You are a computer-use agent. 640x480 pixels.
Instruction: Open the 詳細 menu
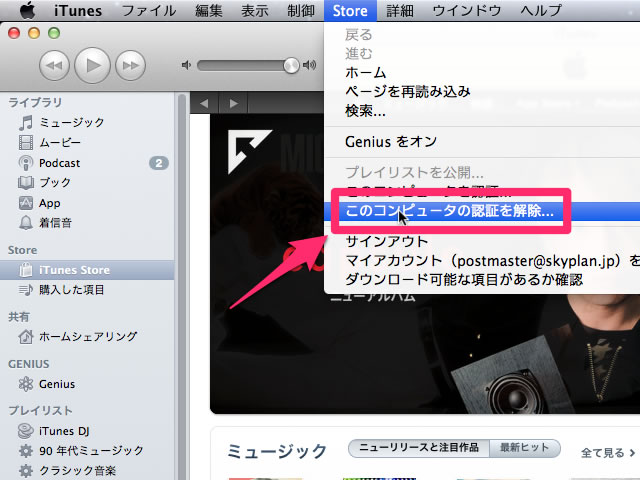400,11
